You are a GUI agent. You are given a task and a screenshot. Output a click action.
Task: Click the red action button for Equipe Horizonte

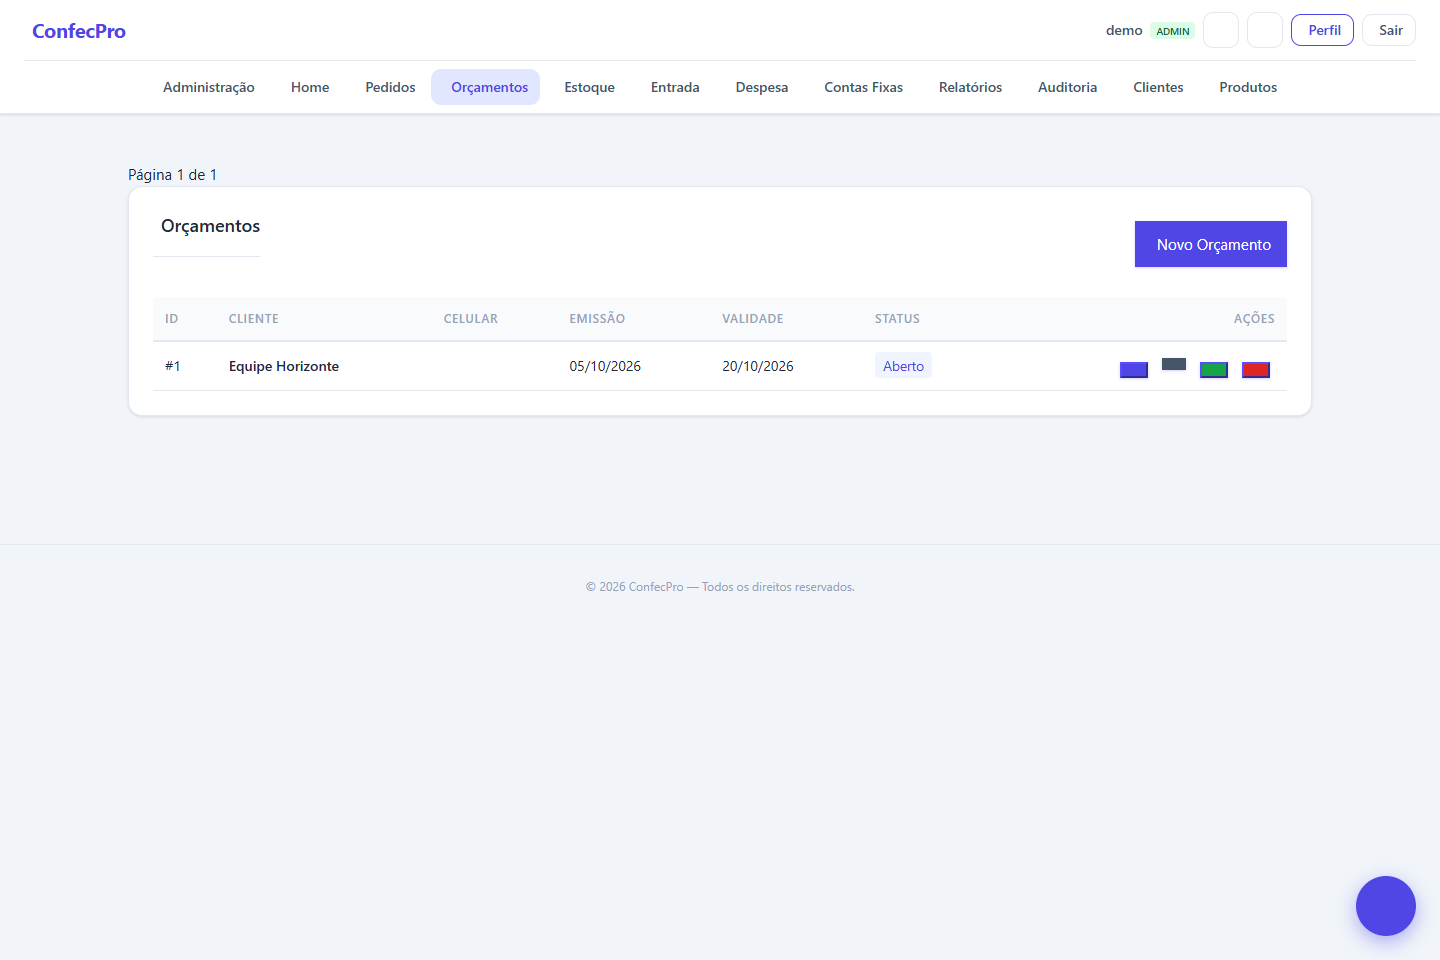tap(1255, 370)
